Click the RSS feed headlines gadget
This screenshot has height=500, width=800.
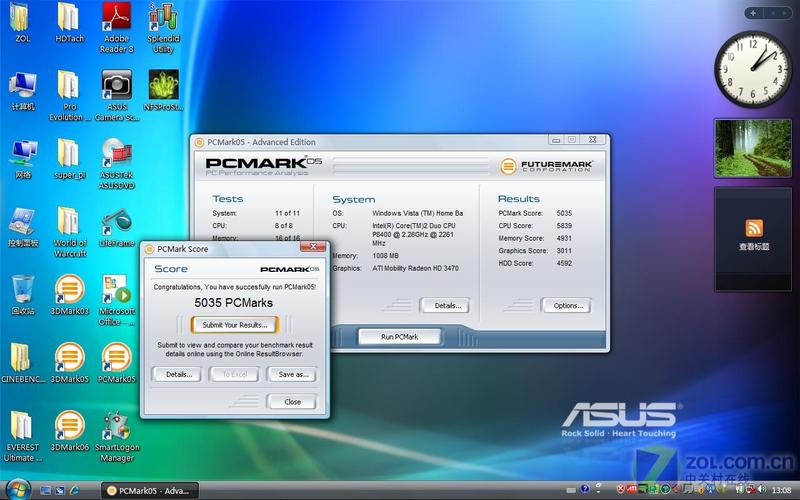[x=754, y=239]
